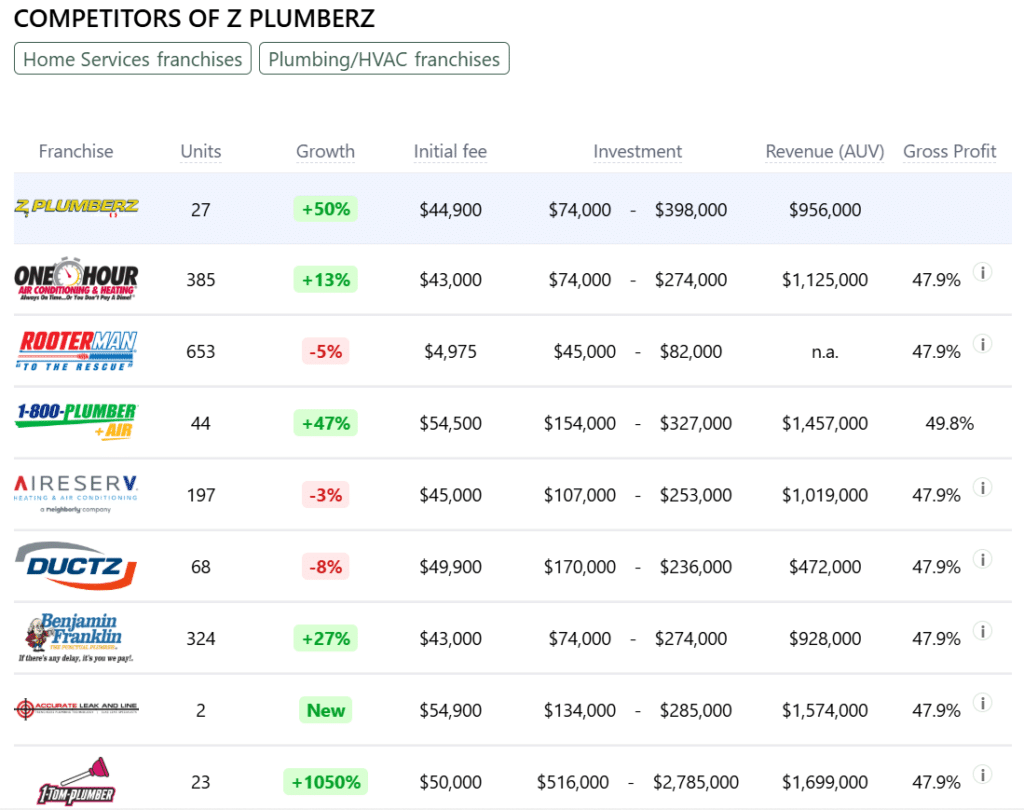Click the +13% growth badge

325,280
